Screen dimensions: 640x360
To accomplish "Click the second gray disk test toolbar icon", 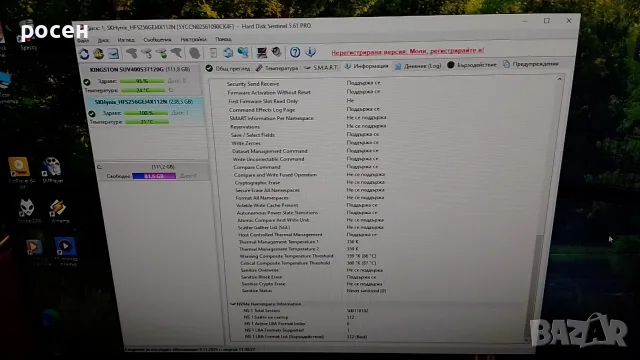I will point(147,53).
